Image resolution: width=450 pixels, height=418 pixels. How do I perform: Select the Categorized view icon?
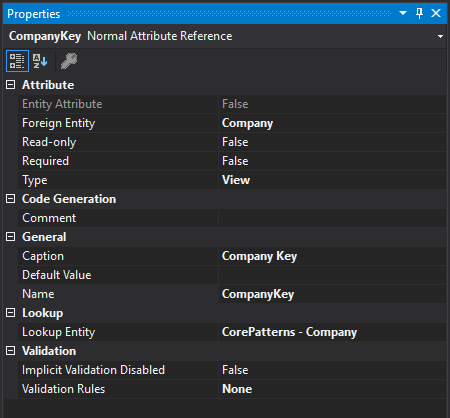coord(17,61)
